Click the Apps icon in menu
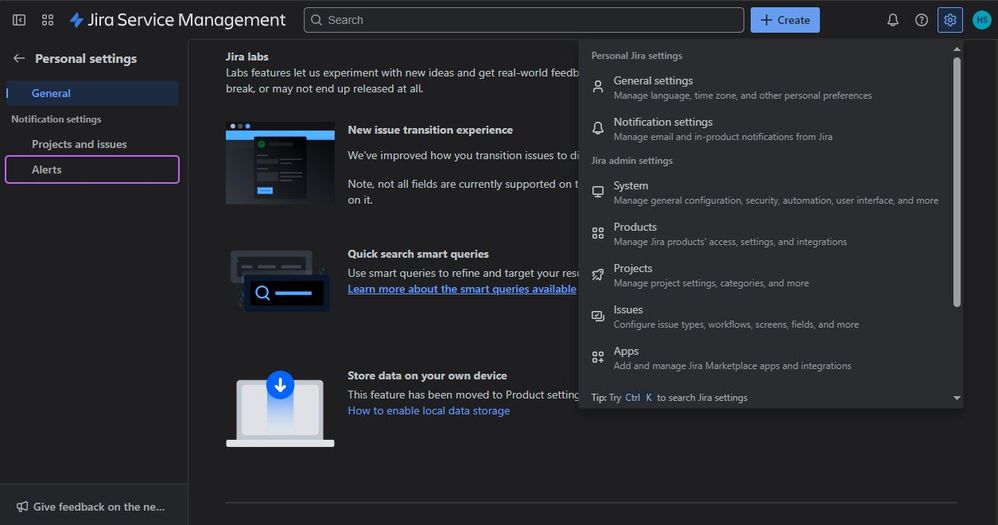 pos(598,357)
